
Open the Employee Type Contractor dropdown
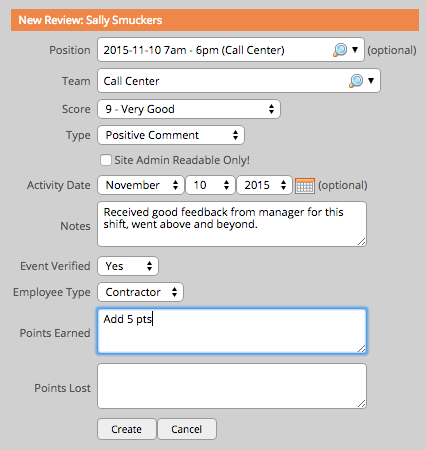[140, 292]
